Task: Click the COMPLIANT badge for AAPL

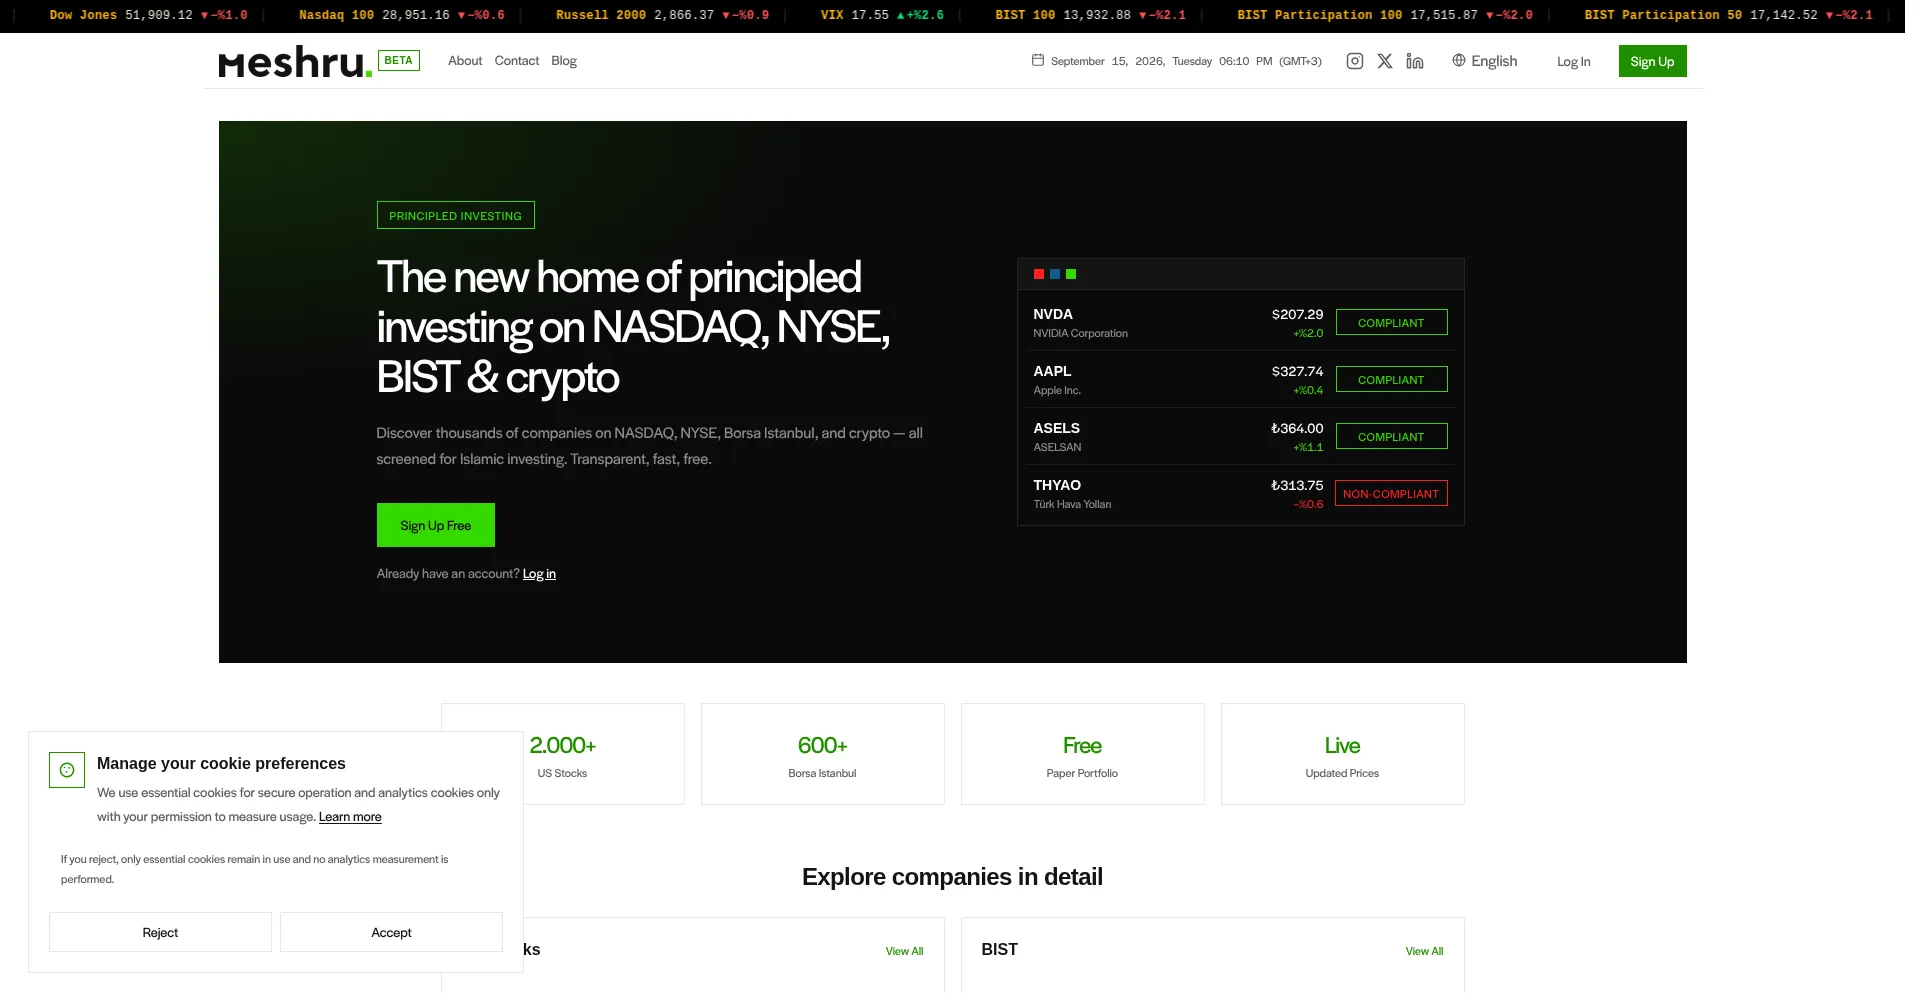Action: [x=1391, y=379]
